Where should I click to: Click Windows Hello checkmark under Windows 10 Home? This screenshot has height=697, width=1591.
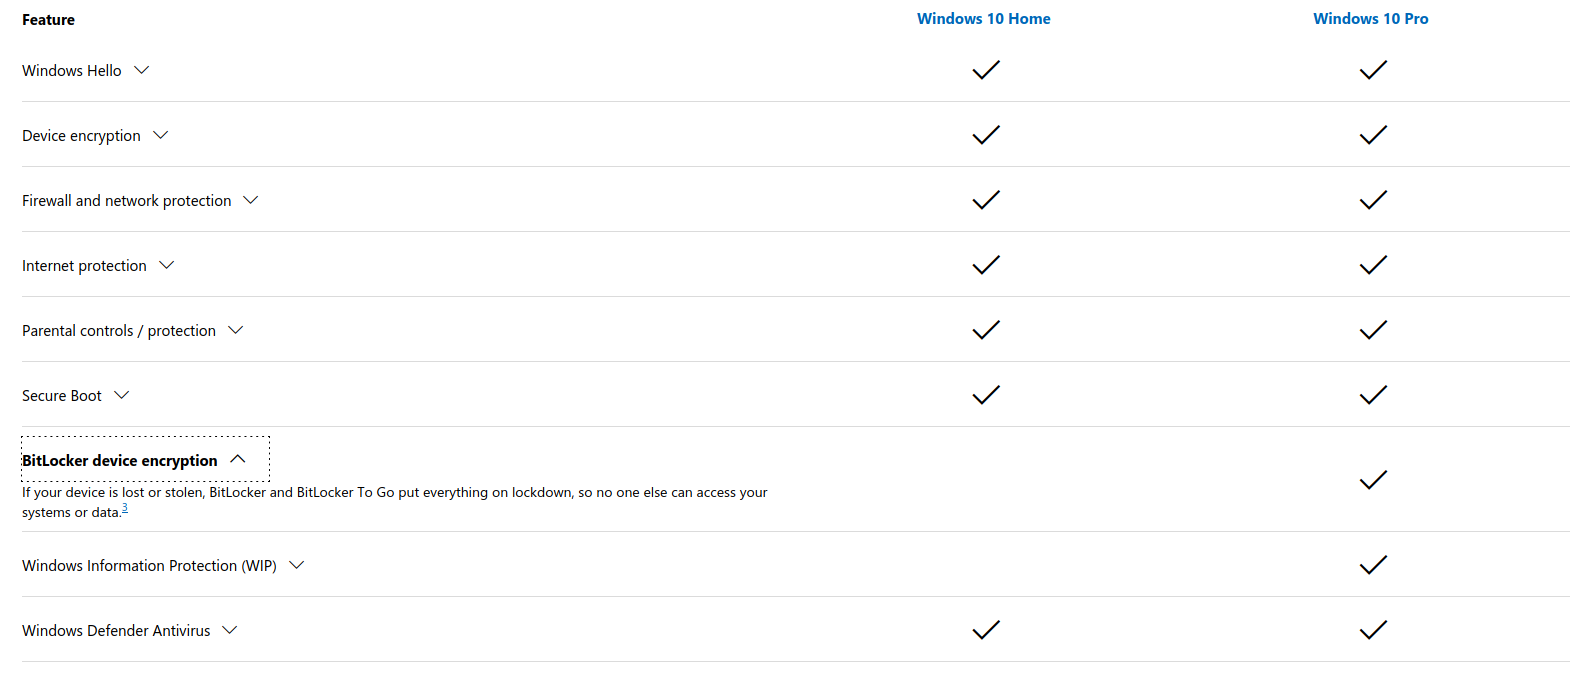click(986, 70)
